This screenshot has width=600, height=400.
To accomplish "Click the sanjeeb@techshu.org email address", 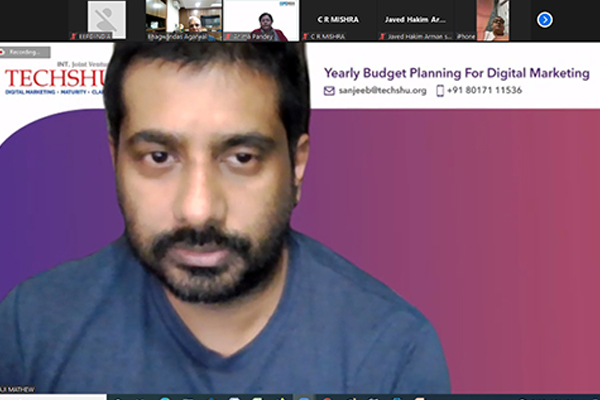I will 382,90.
